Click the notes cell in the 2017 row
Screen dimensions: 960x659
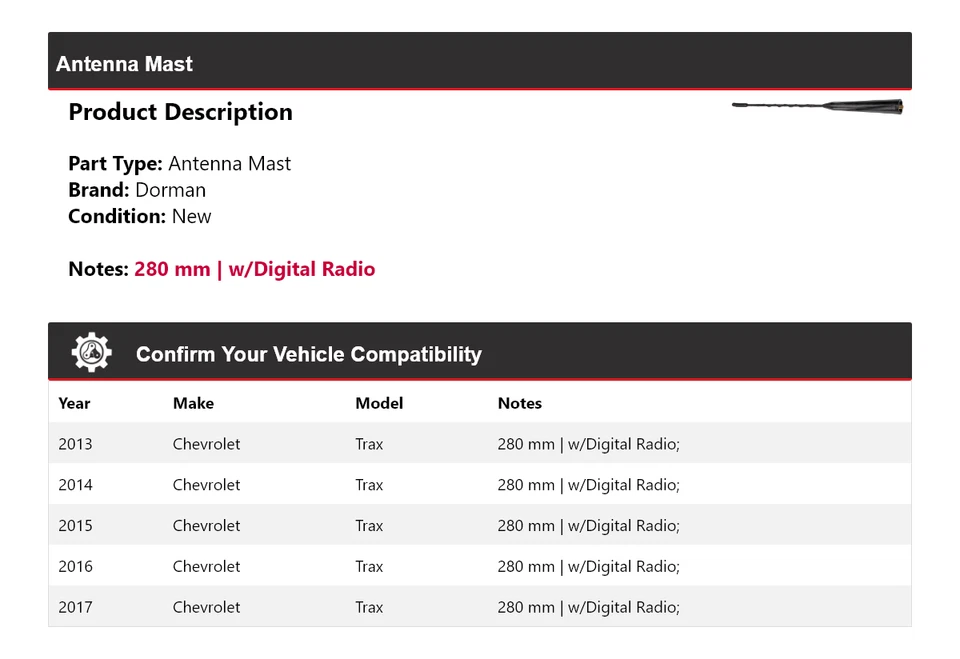[x=588, y=608]
